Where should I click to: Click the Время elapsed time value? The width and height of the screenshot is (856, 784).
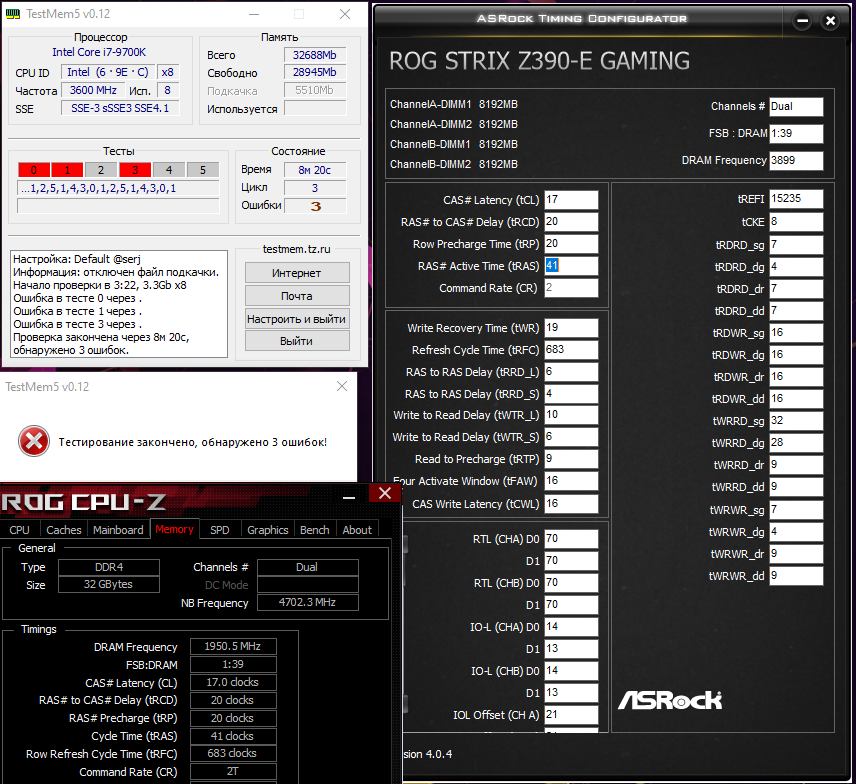click(x=315, y=170)
